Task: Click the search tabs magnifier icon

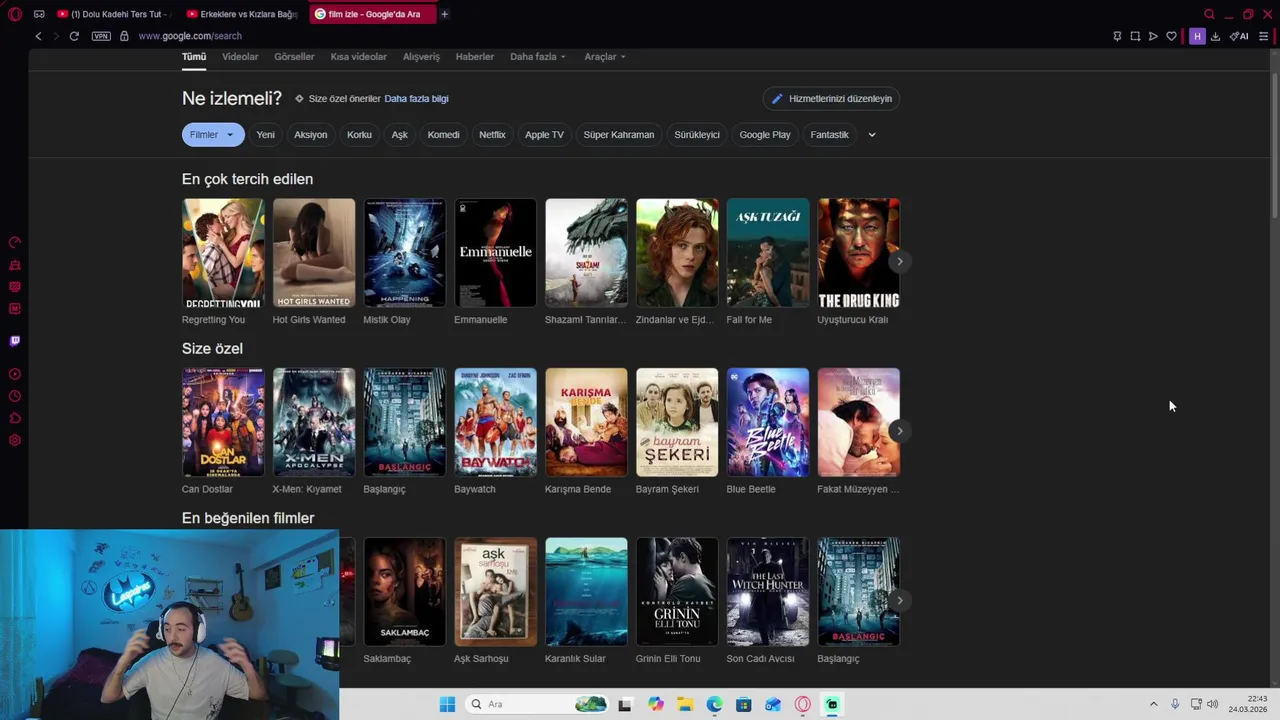Action: click(x=1209, y=14)
